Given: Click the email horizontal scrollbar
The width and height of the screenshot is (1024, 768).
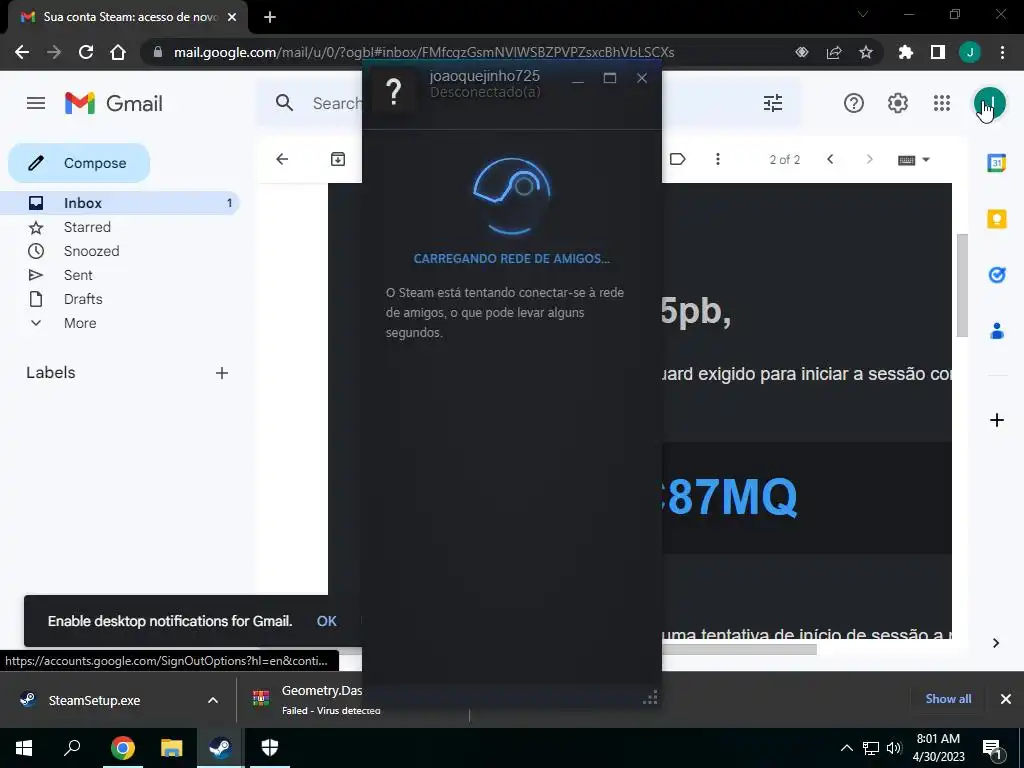Looking at the screenshot, I should tap(739, 649).
